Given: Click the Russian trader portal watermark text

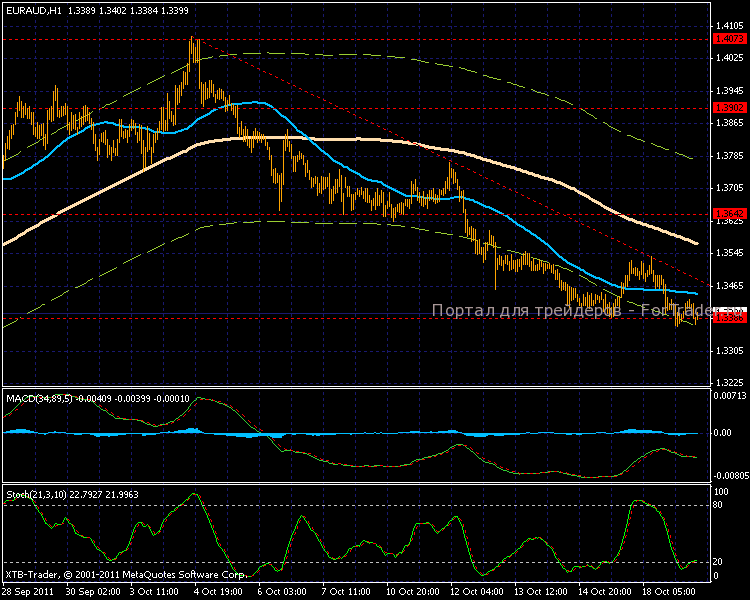Looking at the screenshot, I should 570,311.
